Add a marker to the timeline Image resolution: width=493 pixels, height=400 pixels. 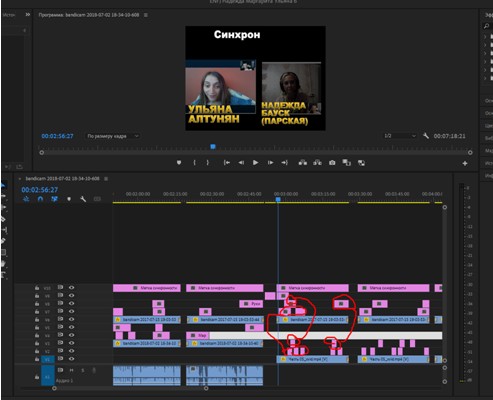[69, 199]
